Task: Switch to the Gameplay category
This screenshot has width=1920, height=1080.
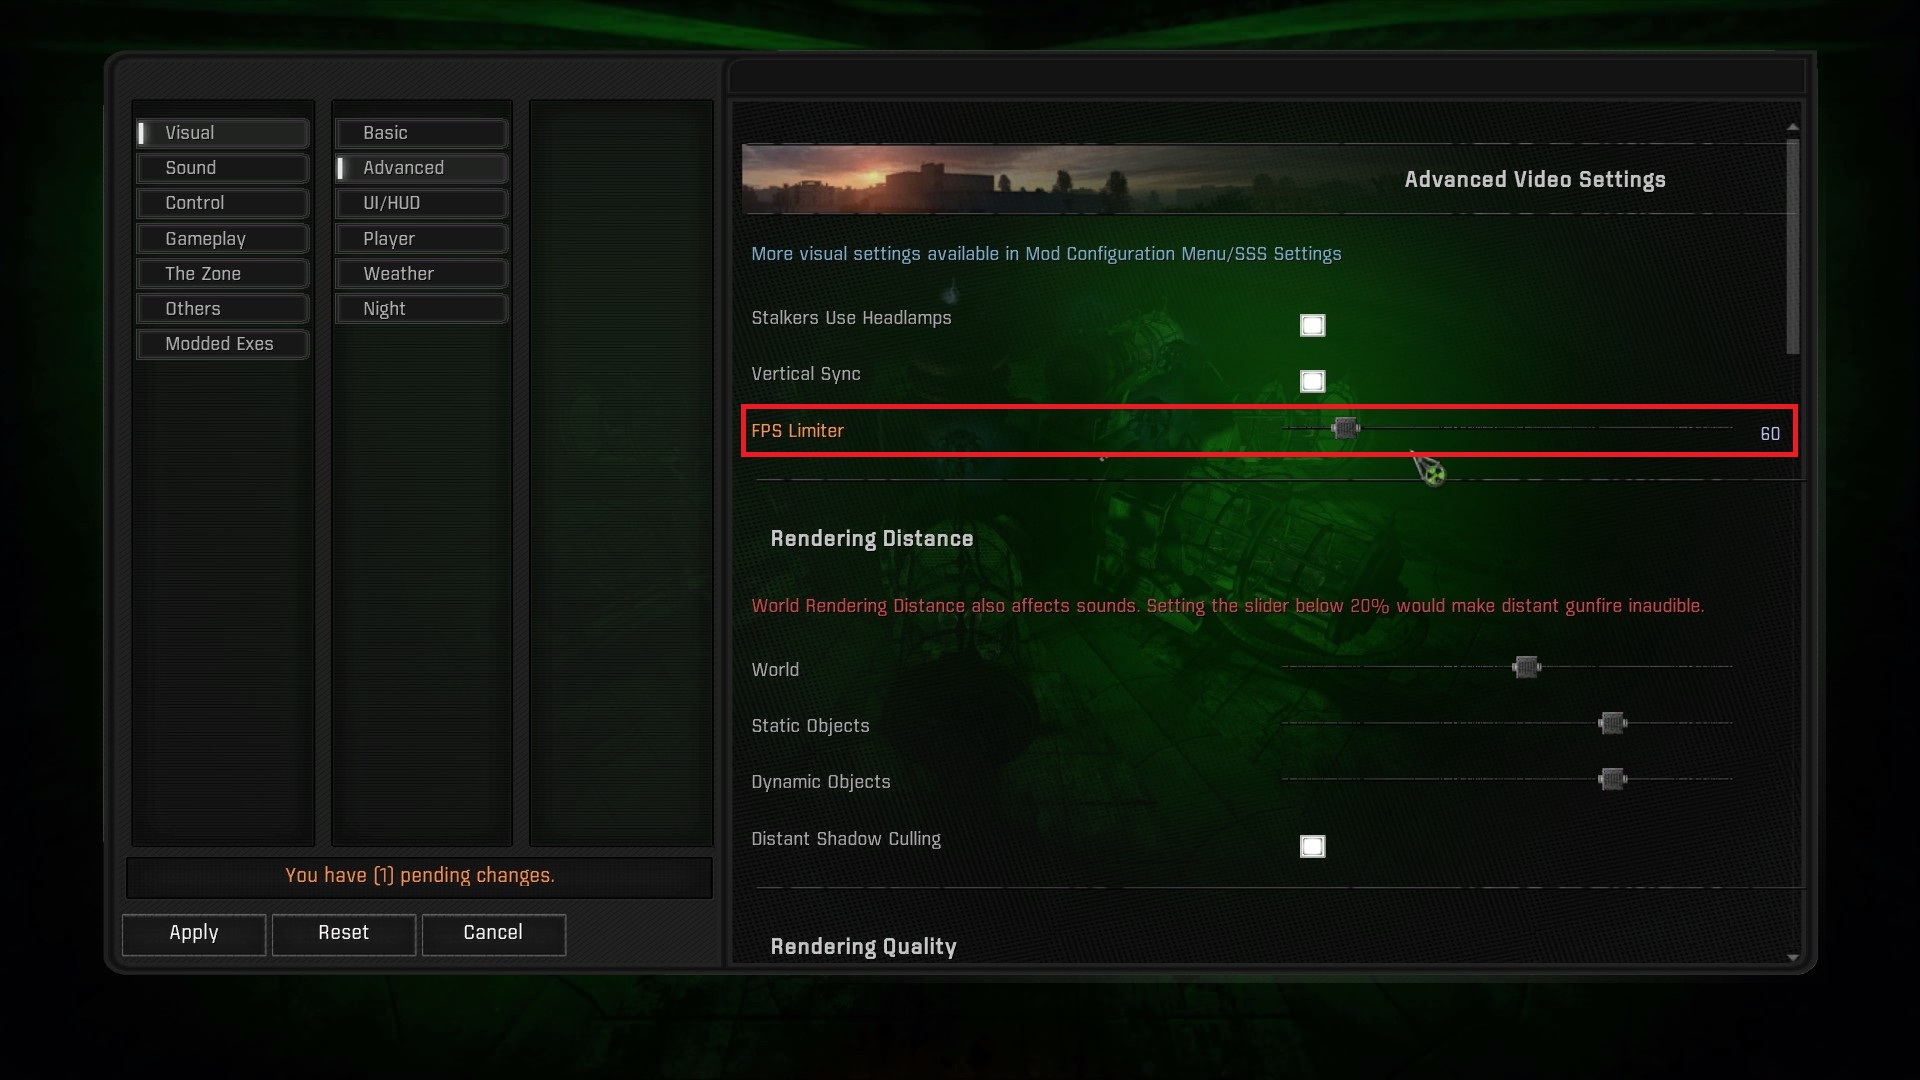Action: tap(222, 239)
